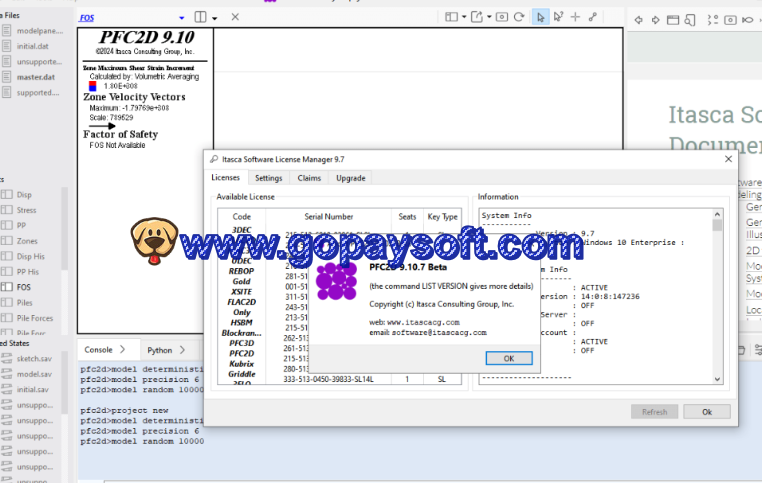Select the HSBM license code
The width and height of the screenshot is (762, 483).
pos(242,323)
